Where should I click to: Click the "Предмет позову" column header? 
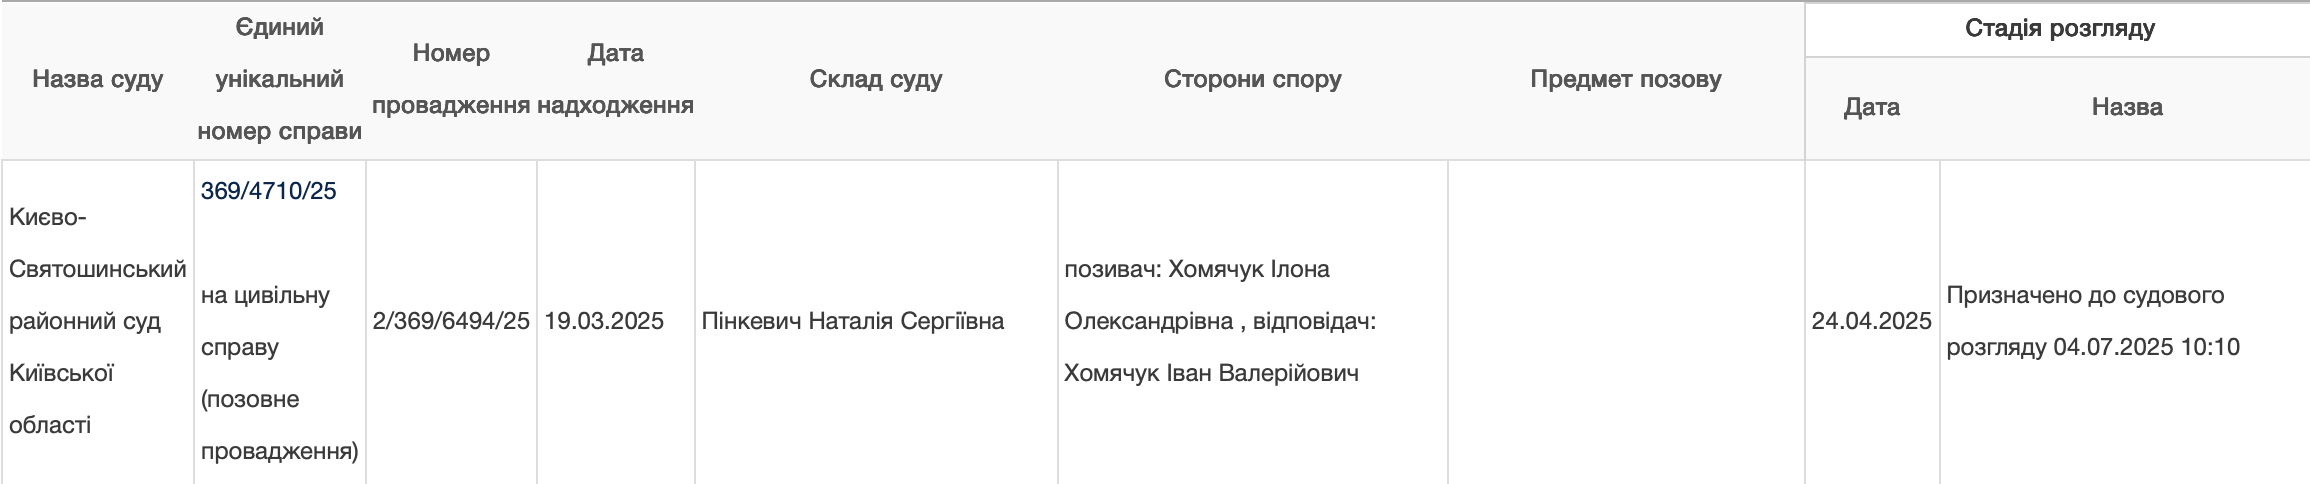point(1625,79)
